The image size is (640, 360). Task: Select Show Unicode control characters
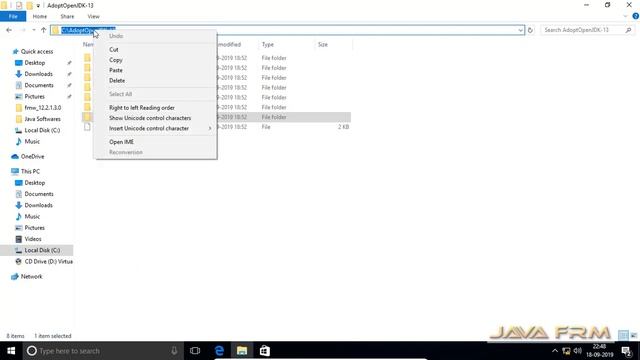pyautogui.click(x=150, y=118)
